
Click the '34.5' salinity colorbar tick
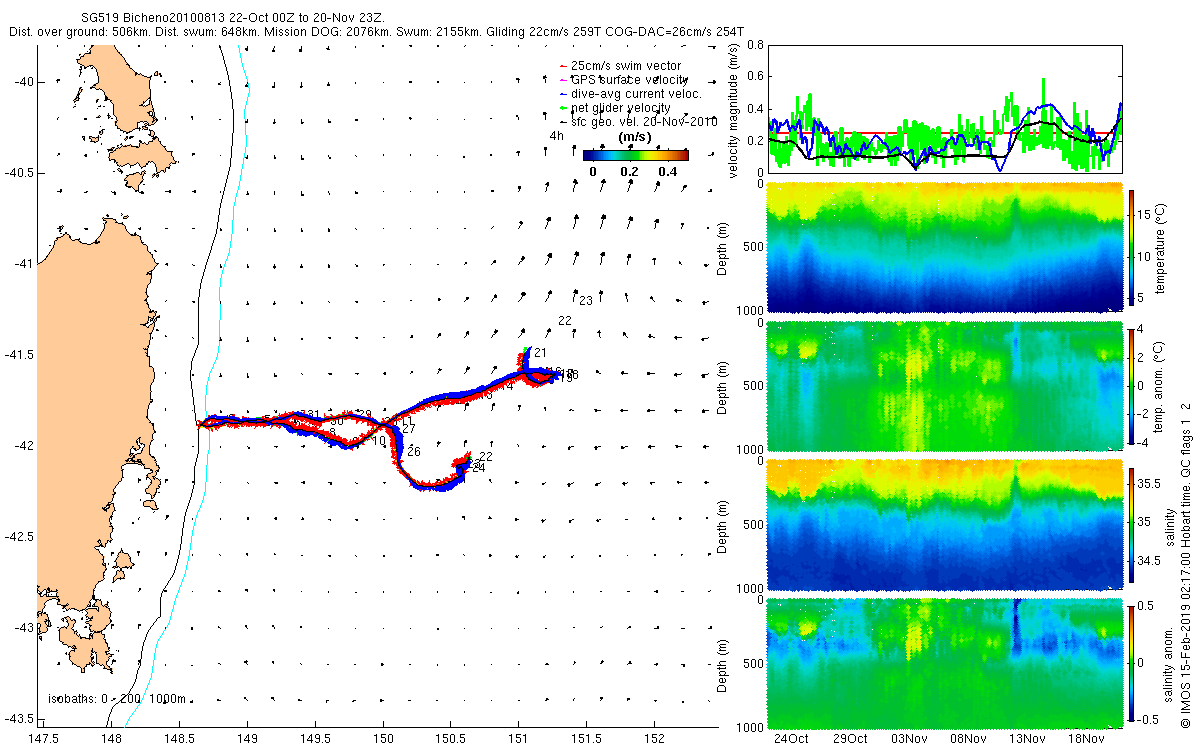[x=1151, y=562]
